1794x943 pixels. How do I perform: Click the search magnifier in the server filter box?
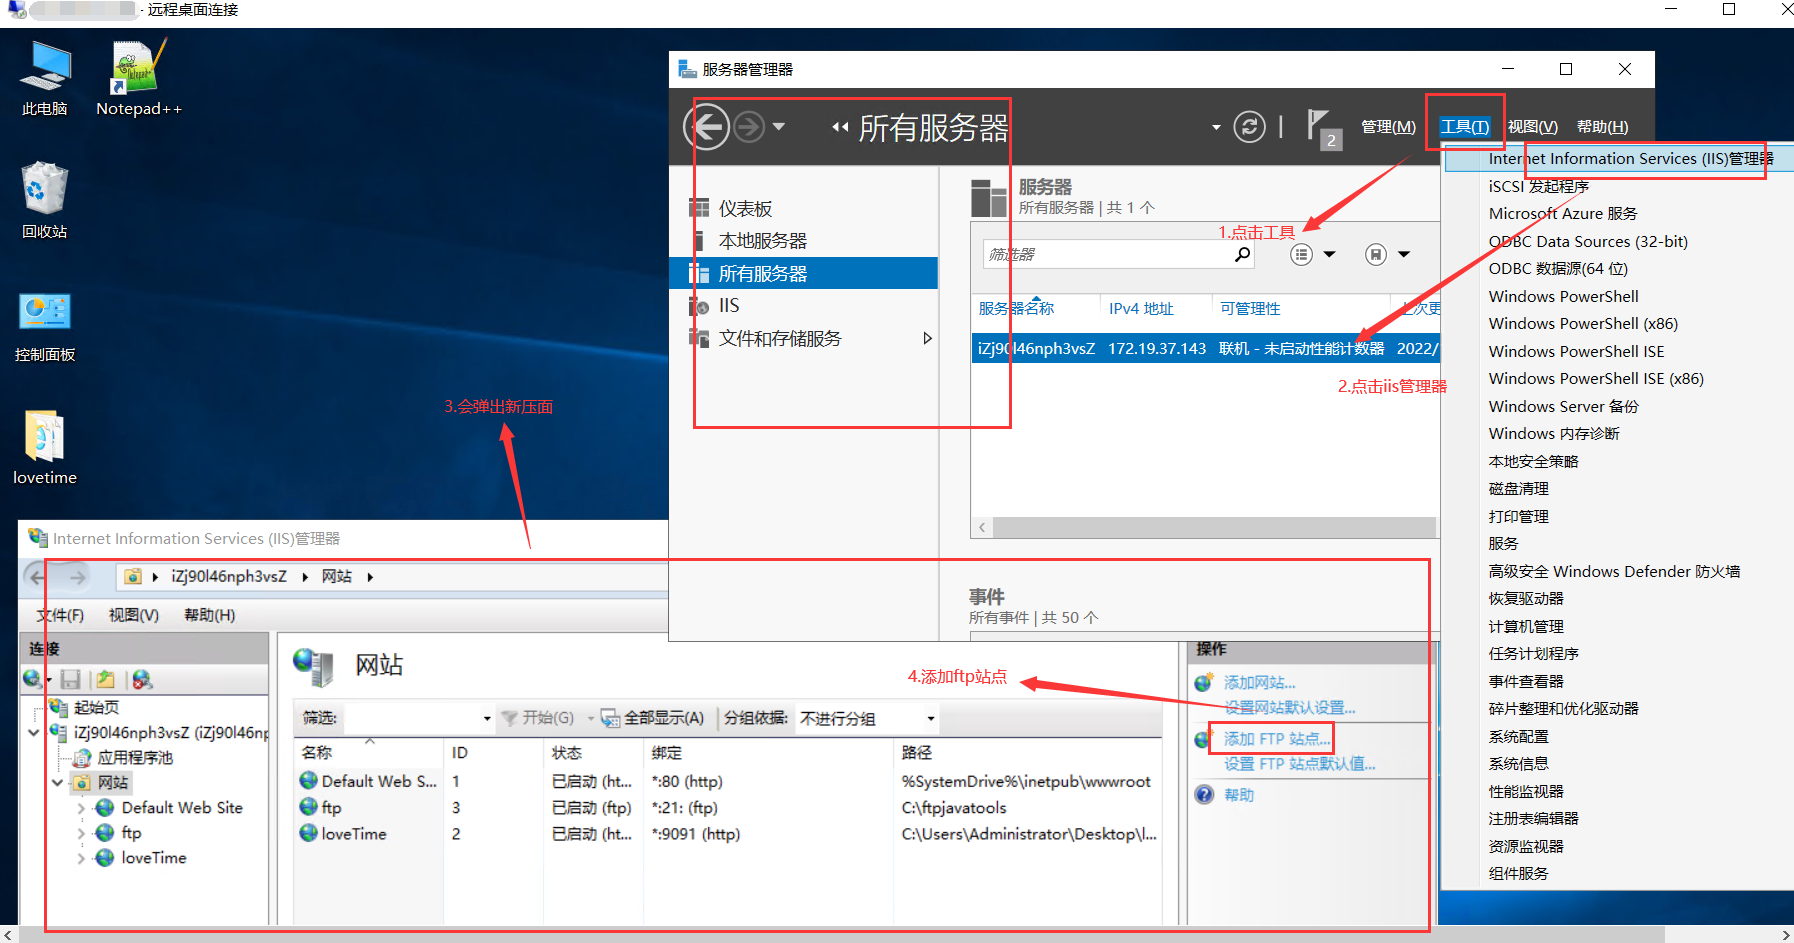1243,253
